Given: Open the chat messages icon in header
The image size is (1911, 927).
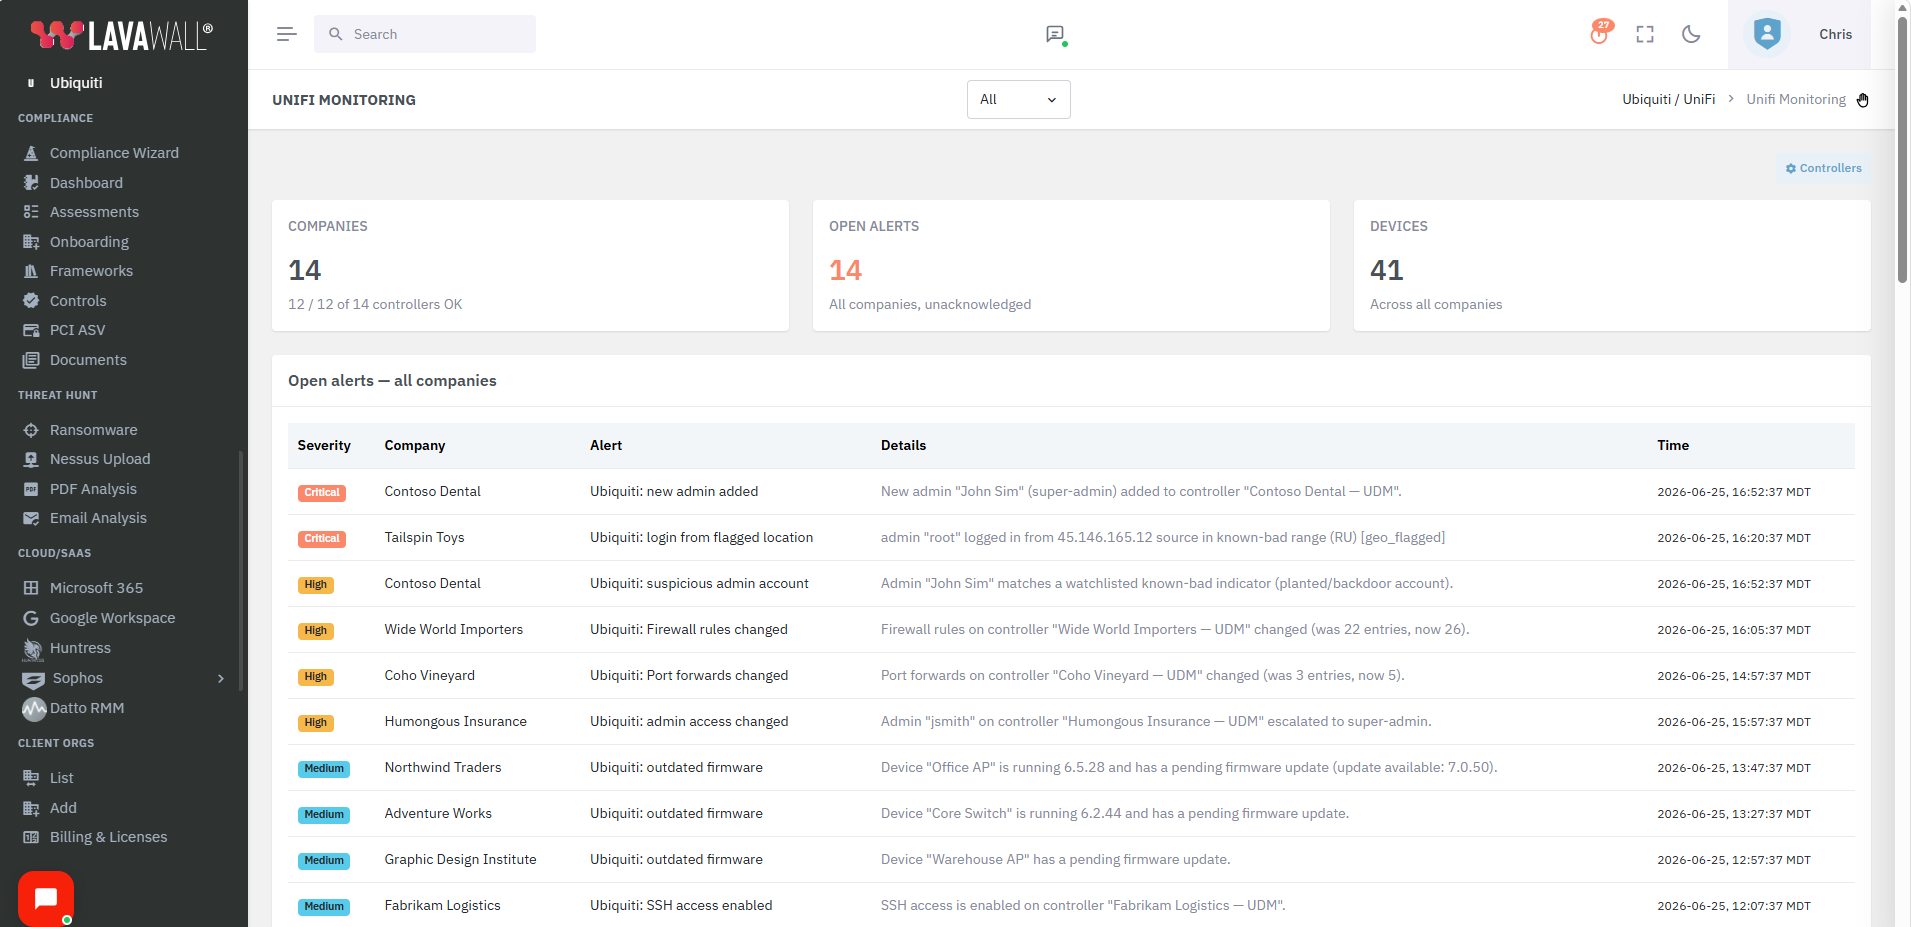Looking at the screenshot, I should [1055, 35].
